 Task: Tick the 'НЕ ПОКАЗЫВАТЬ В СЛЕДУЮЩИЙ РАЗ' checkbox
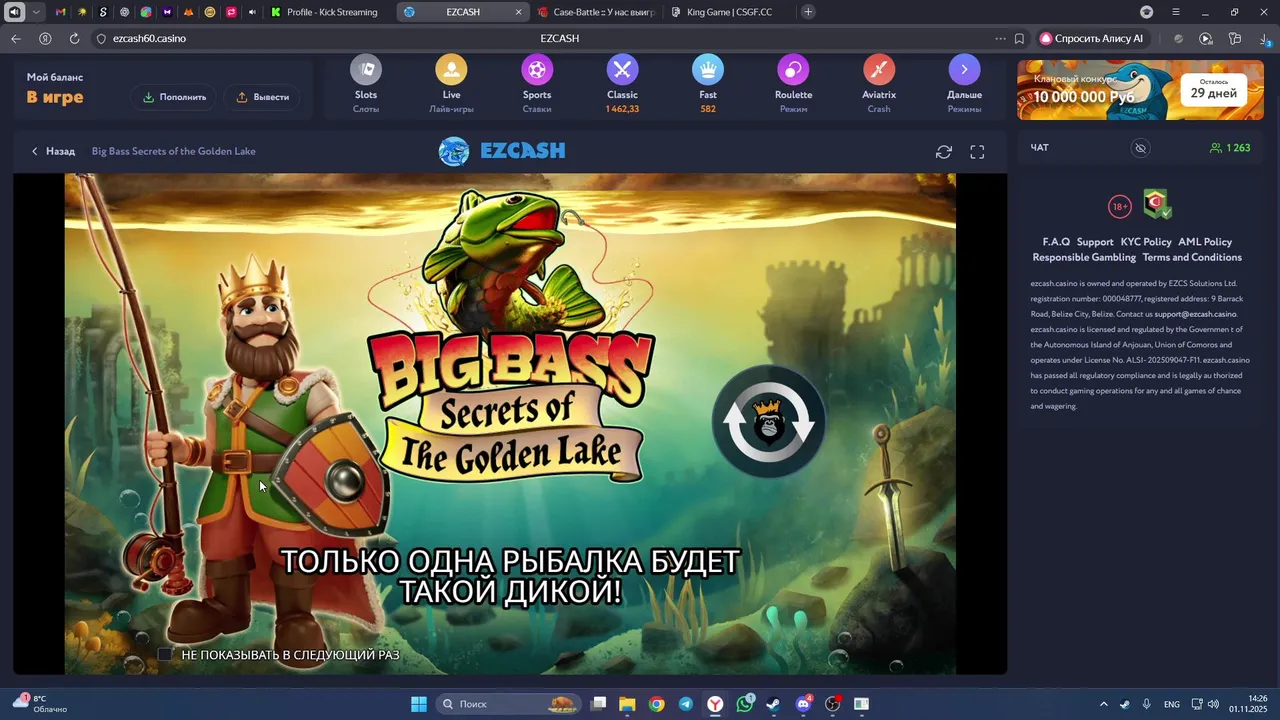(165, 654)
